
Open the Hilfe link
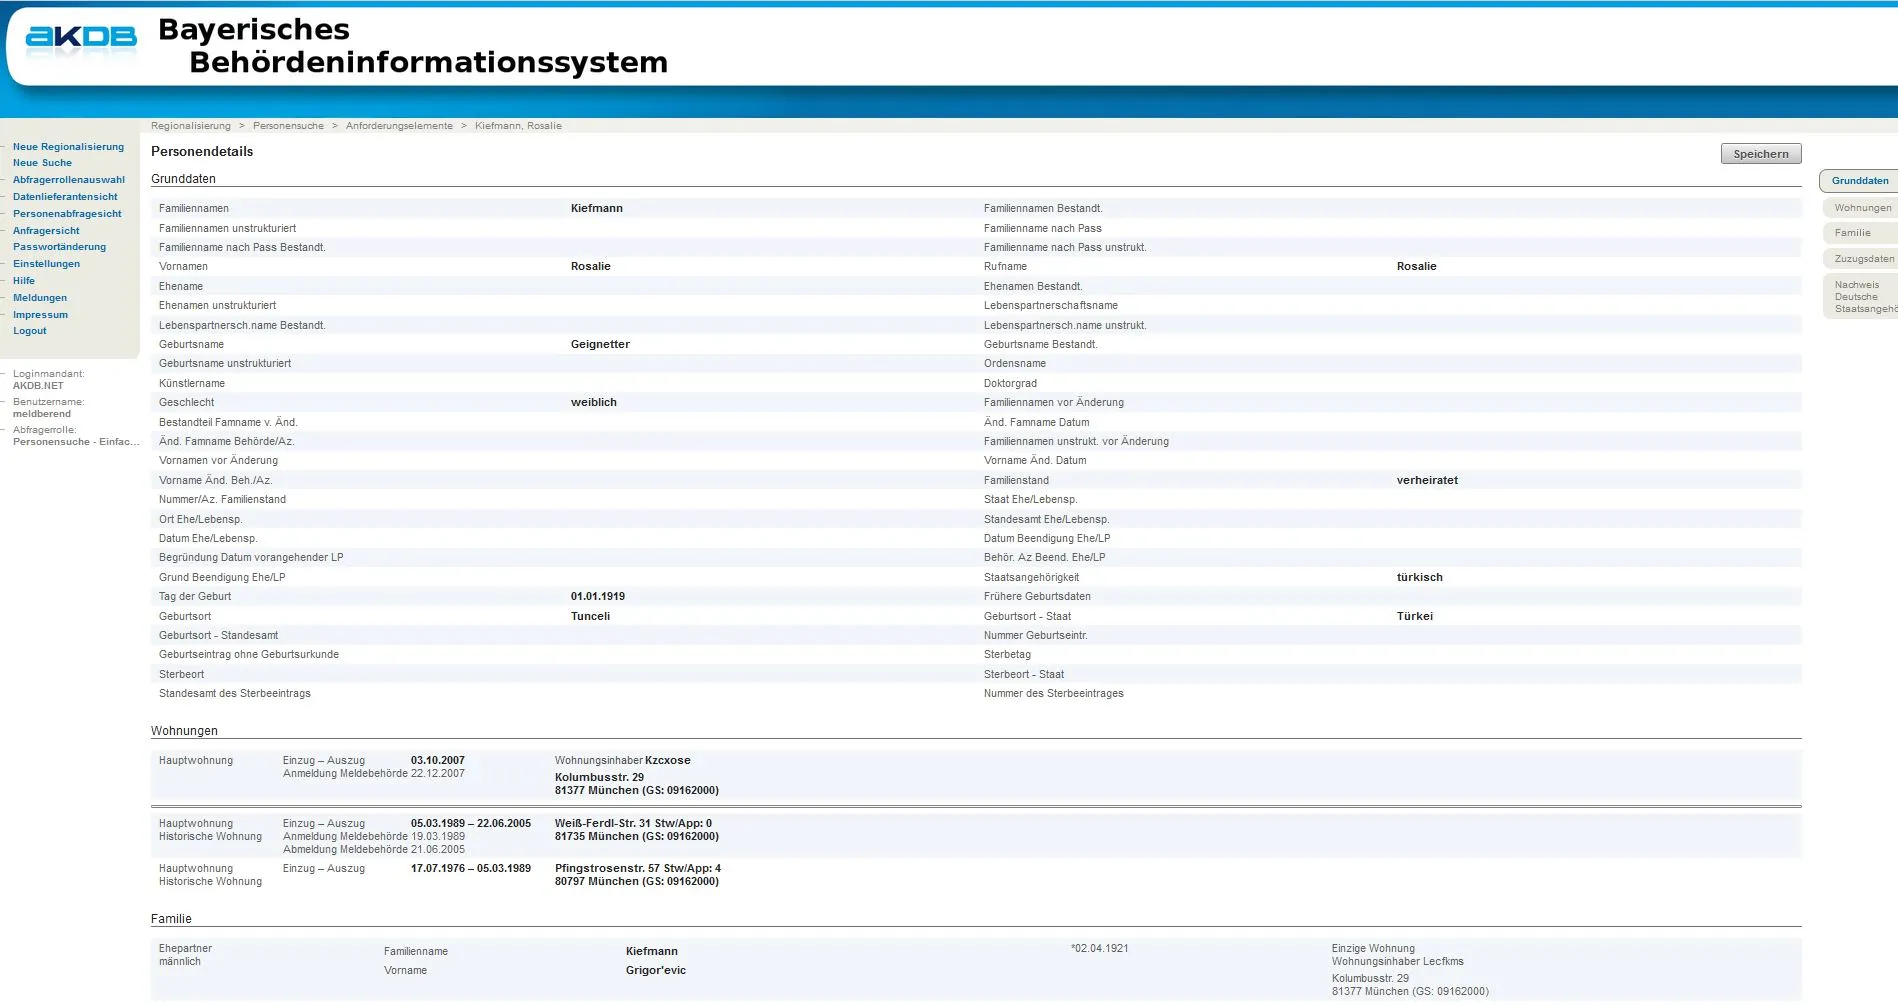[x=24, y=281]
